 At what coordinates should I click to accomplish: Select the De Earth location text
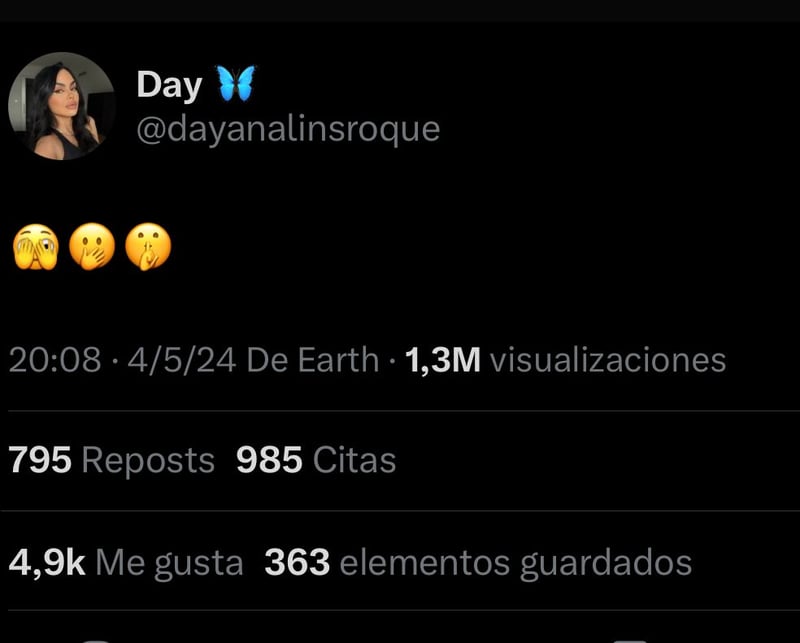tap(313, 360)
